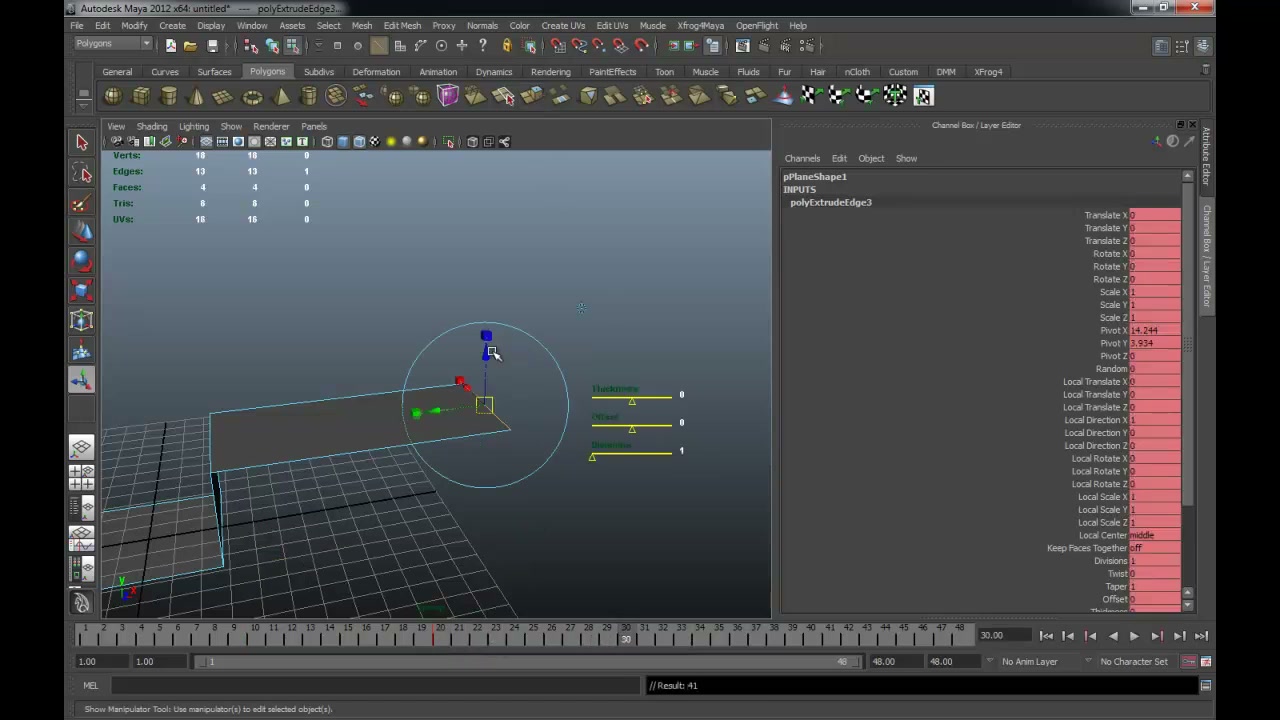Screen dimensions: 1280x720
Task: Pick the Paint Selection tool
Action: point(82,204)
